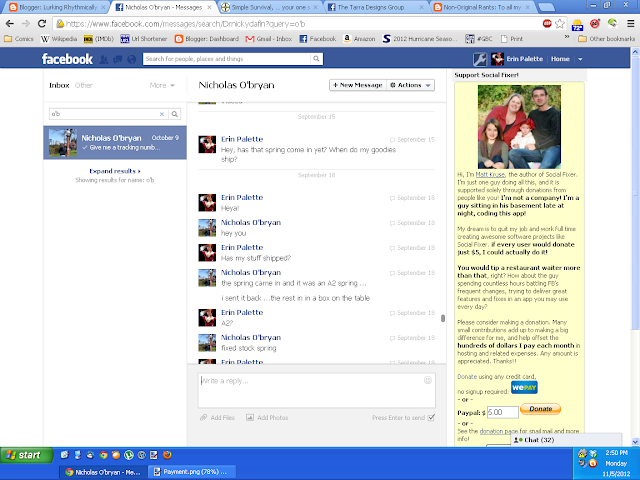Expand bookmarks overflow chevron
Screen dimensions: 640x480
click(567, 38)
